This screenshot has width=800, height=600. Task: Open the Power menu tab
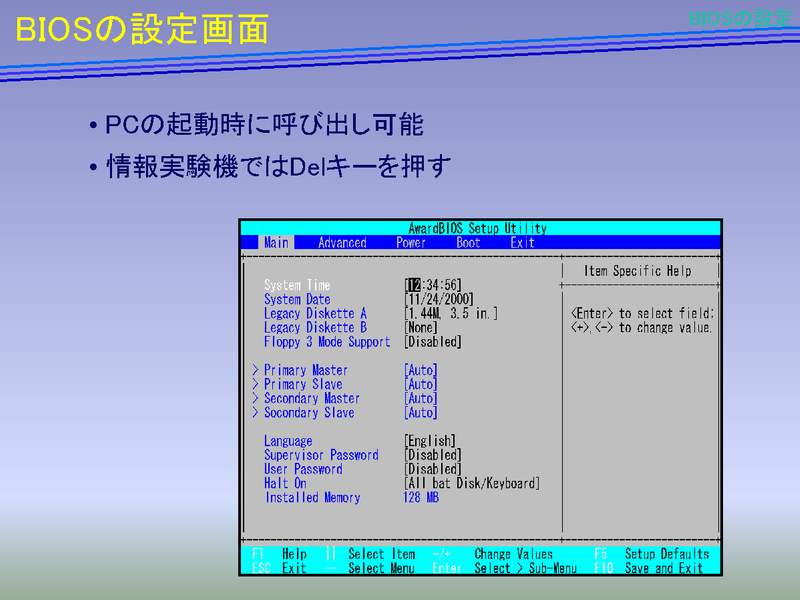coord(411,243)
